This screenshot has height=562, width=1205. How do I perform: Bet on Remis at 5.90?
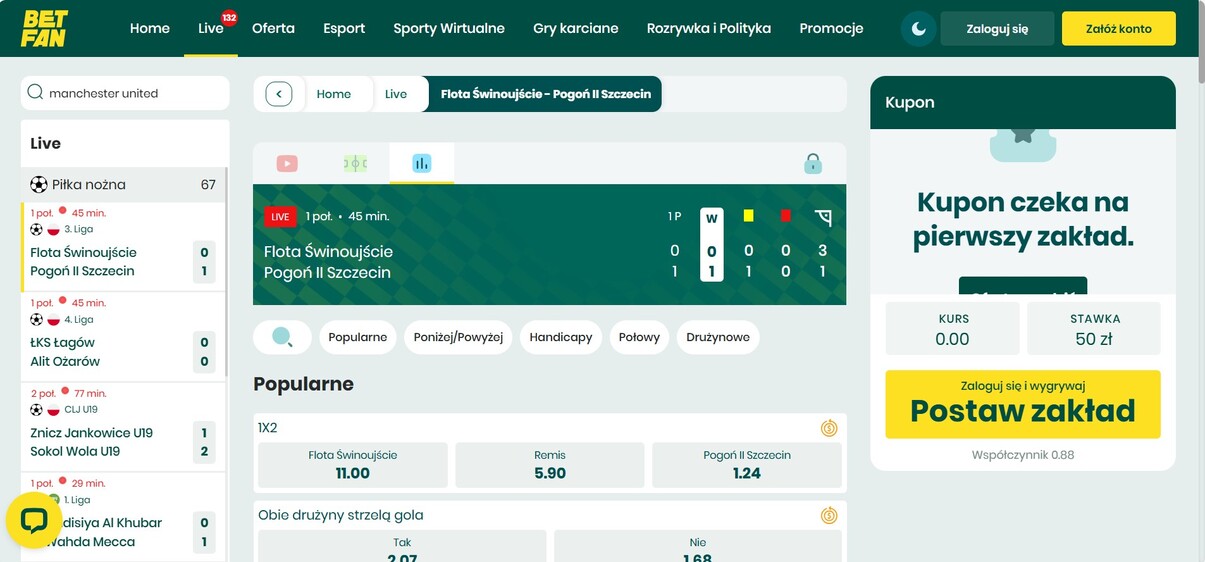tap(550, 465)
